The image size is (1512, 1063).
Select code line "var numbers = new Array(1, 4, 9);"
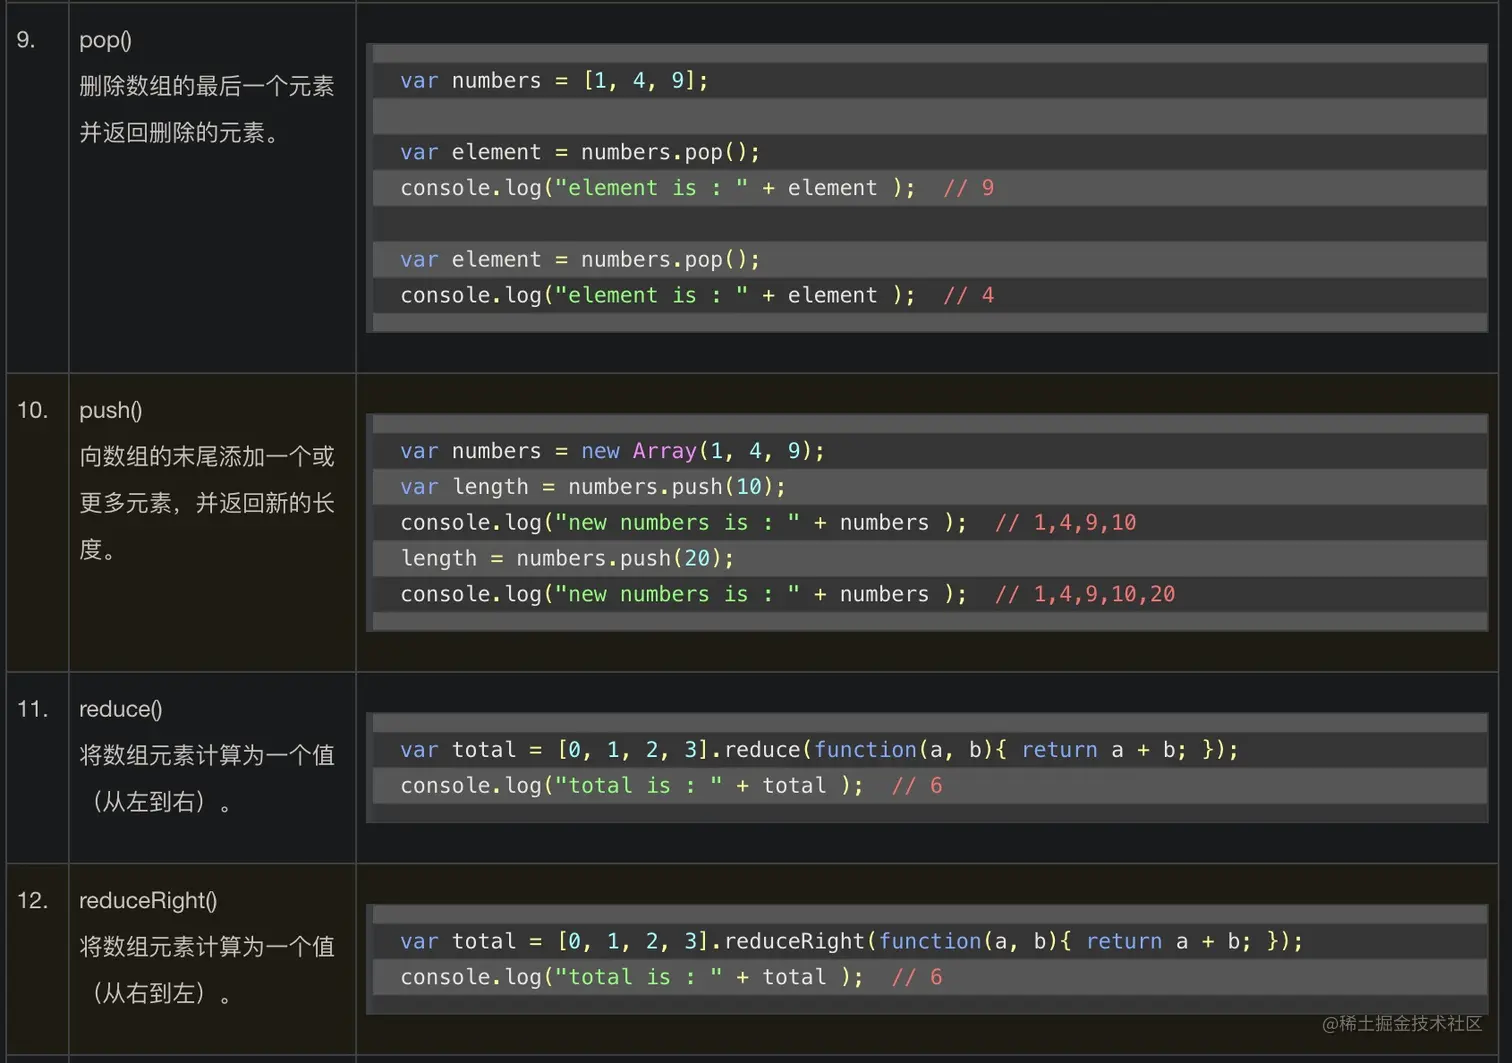click(612, 451)
